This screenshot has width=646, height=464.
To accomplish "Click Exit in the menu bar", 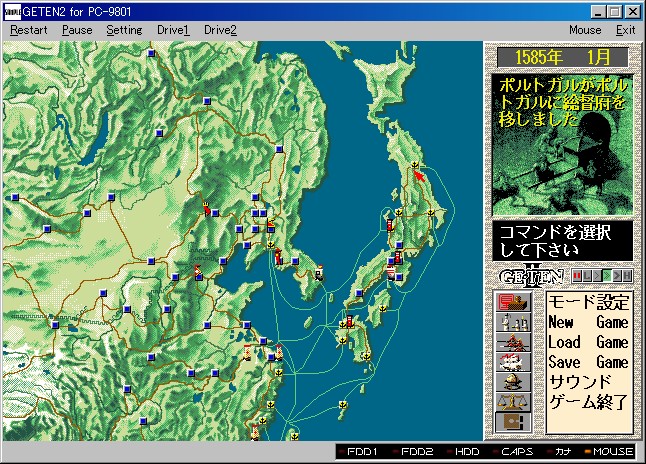I will click(625, 30).
